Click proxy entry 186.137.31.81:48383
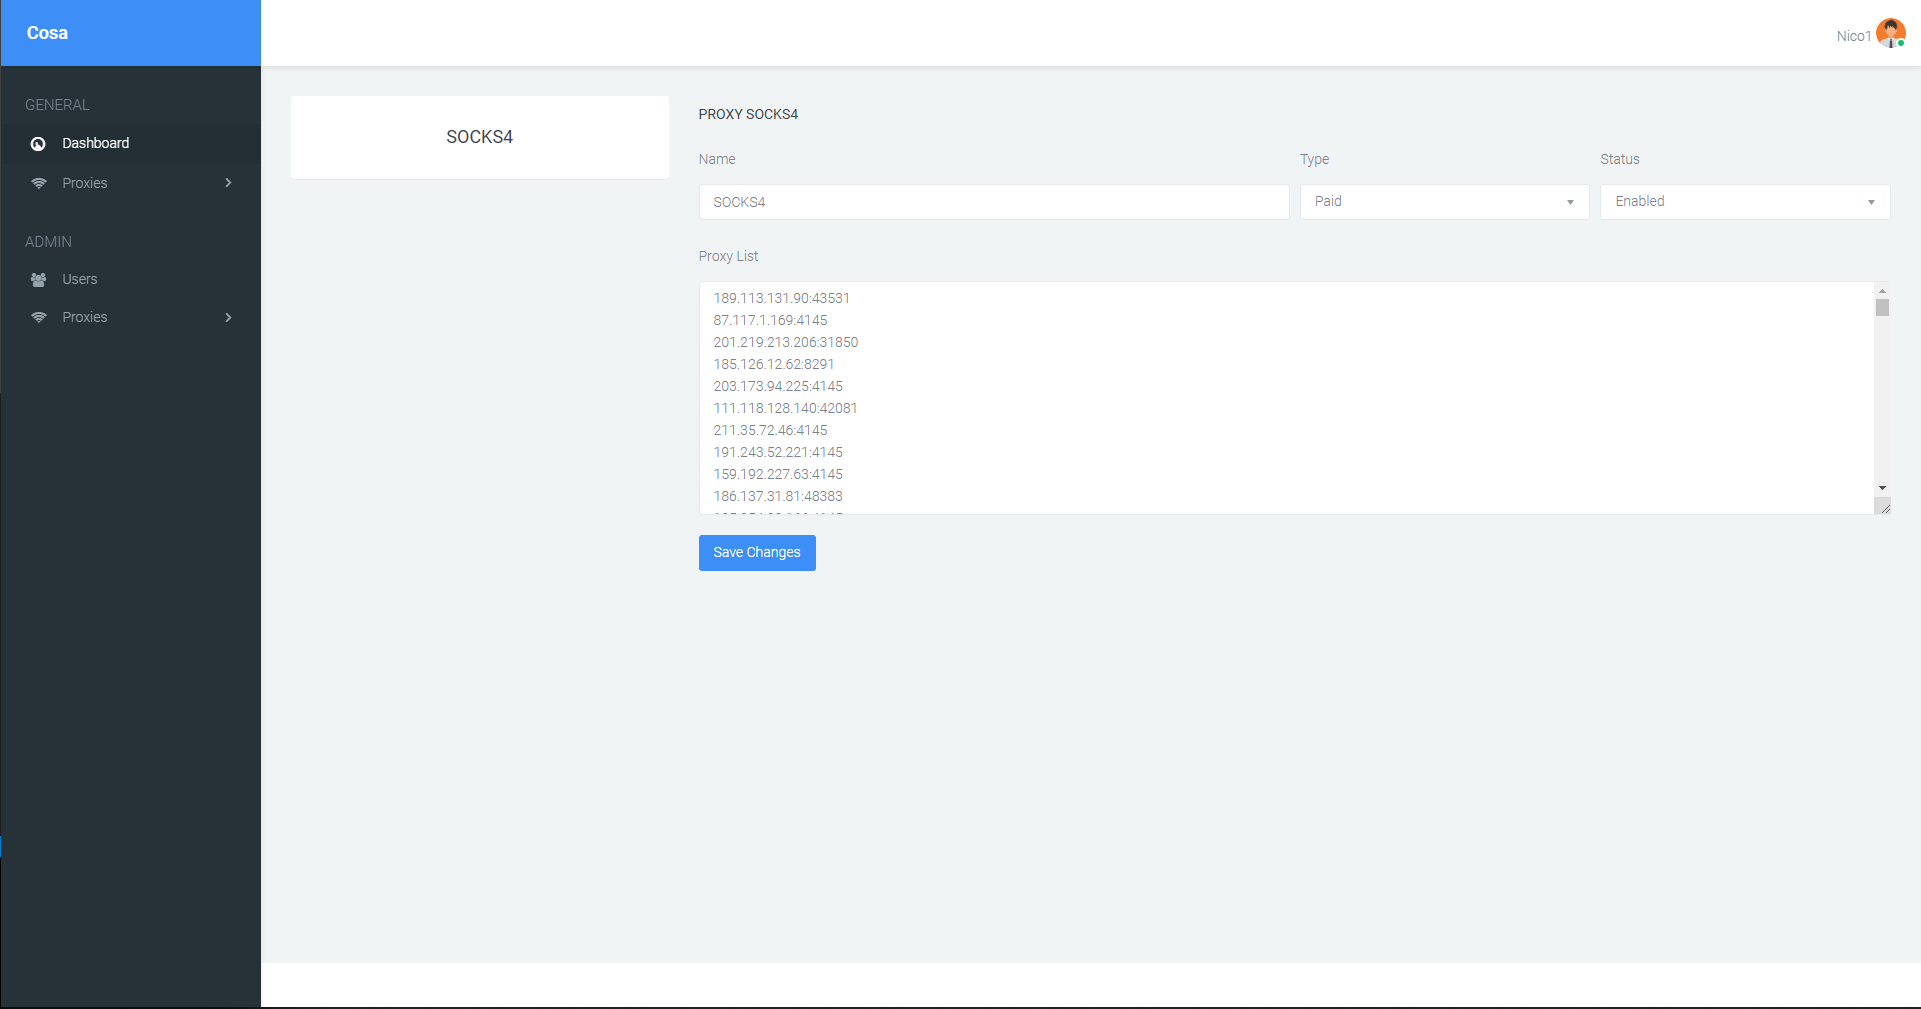 [778, 496]
